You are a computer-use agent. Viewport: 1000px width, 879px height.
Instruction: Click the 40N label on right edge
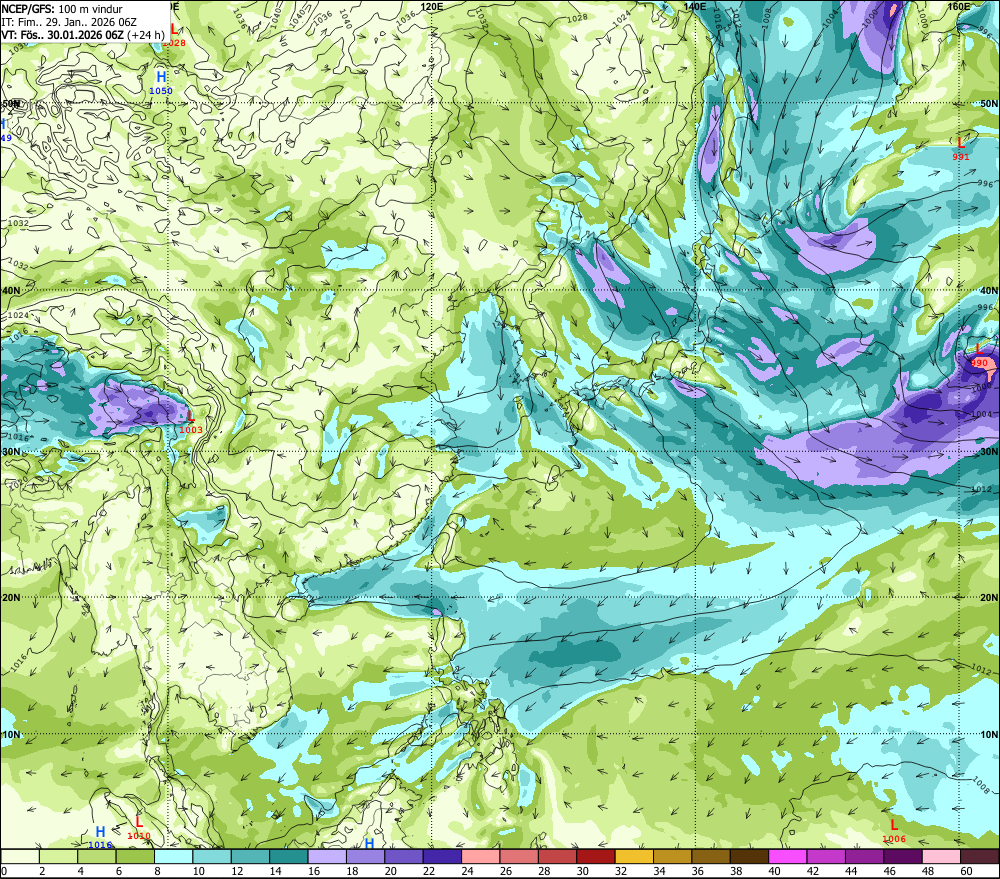[x=989, y=291]
